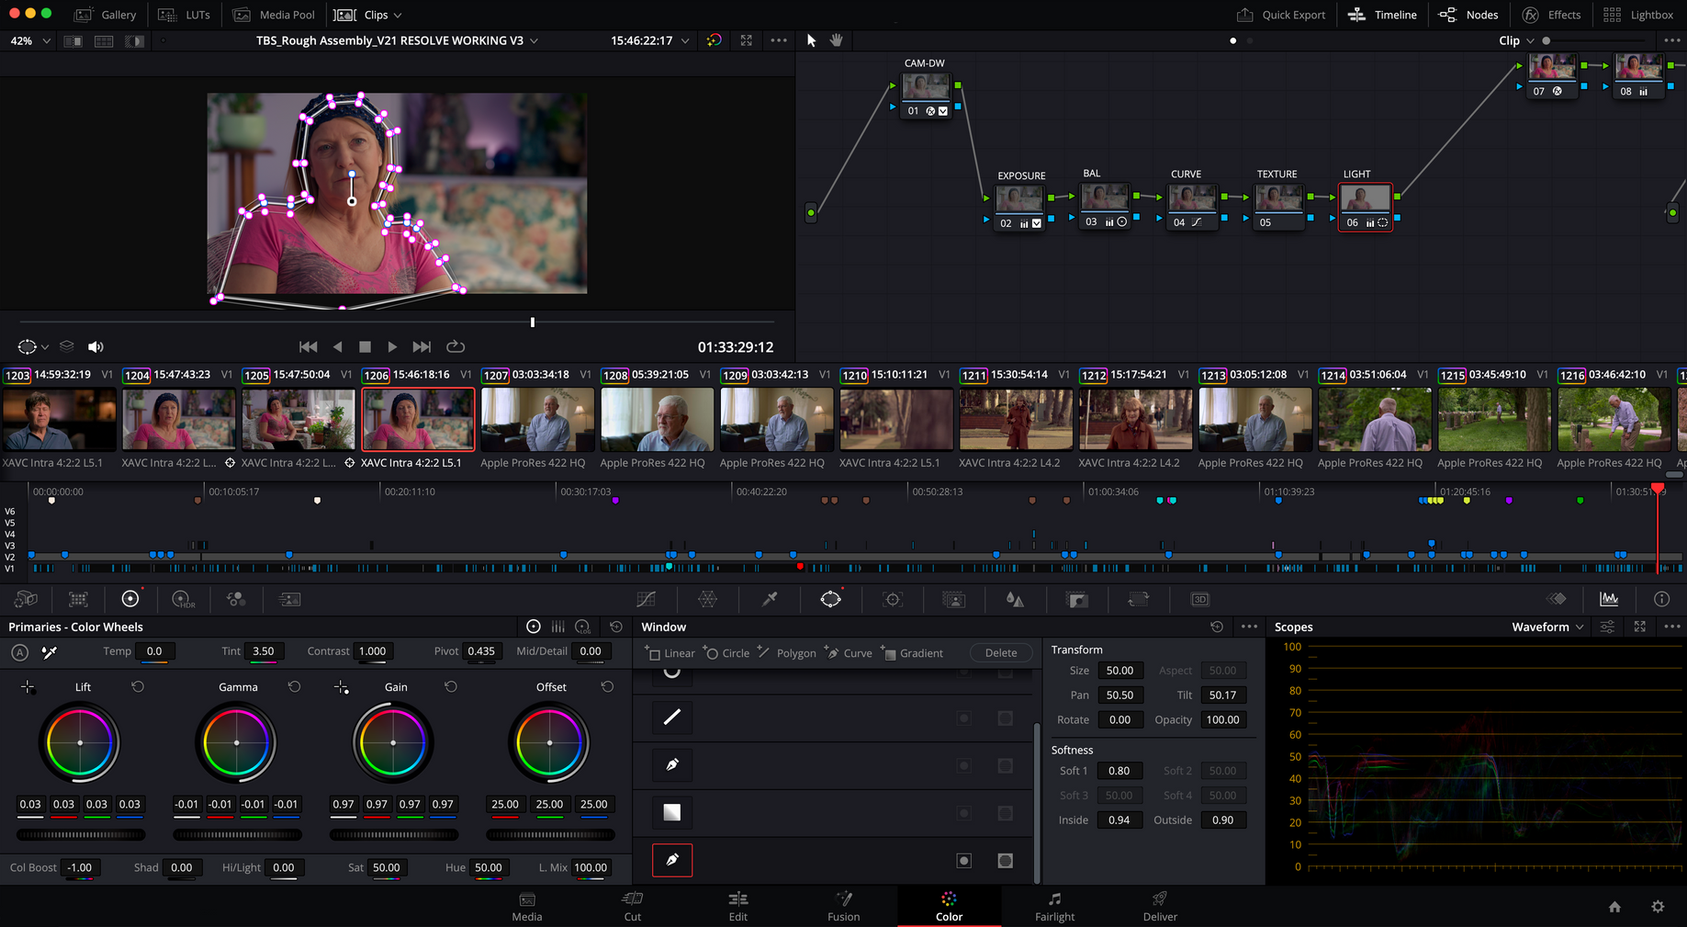Screen dimensions: 1687x927
Task: Select clip 1209 thumbnail
Action: [x=777, y=419]
